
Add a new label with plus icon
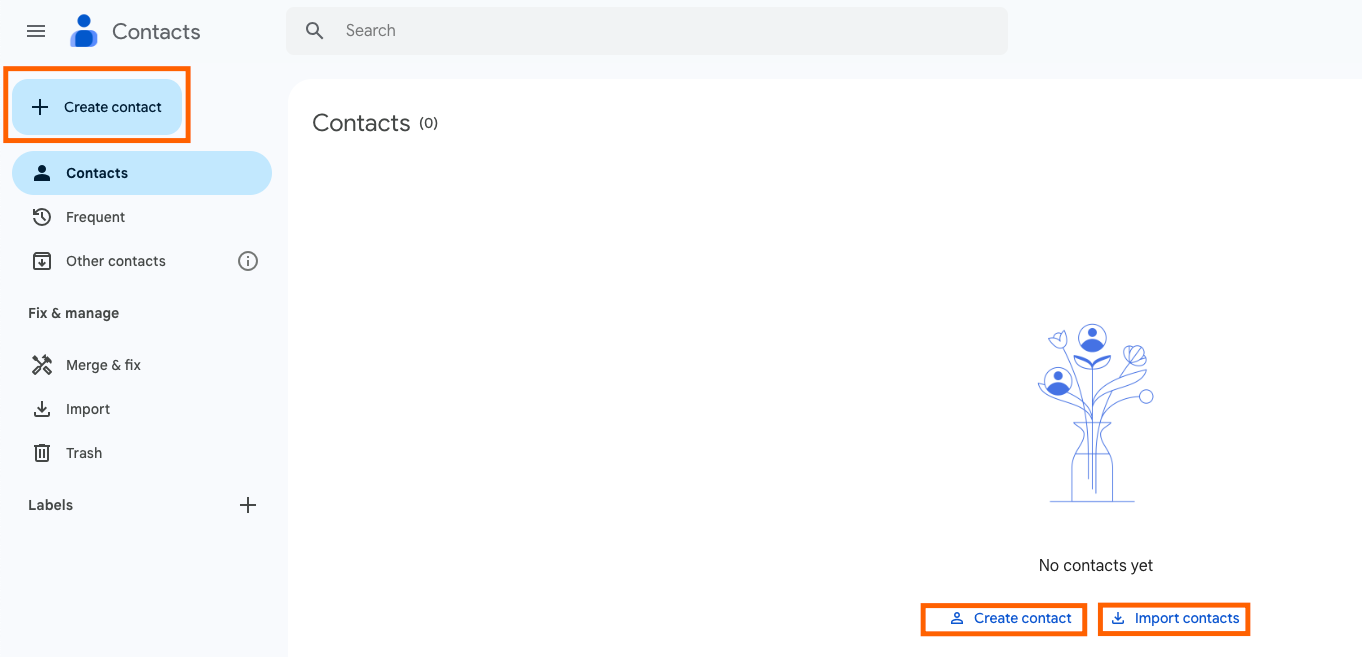(248, 505)
